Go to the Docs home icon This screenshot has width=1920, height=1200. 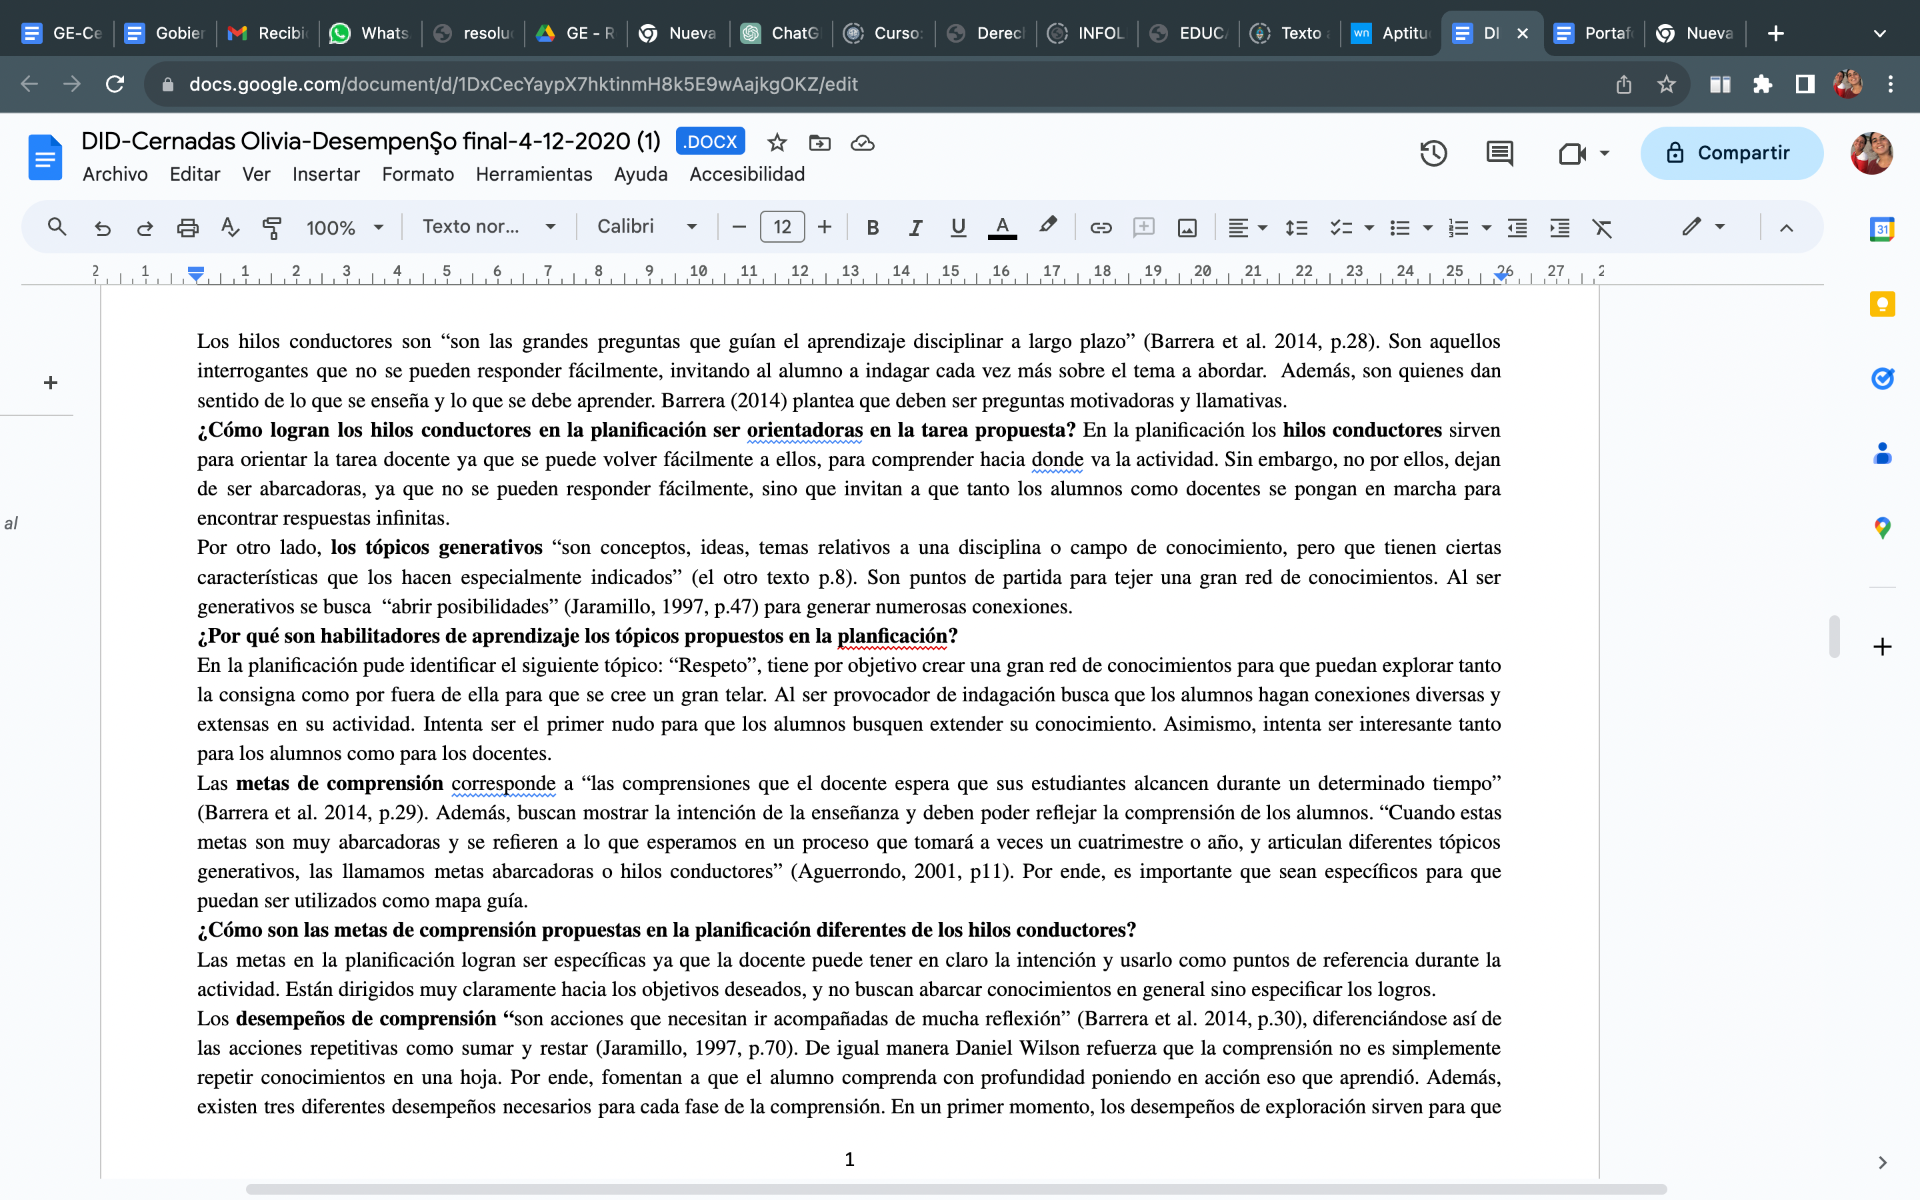pyautogui.click(x=45, y=157)
